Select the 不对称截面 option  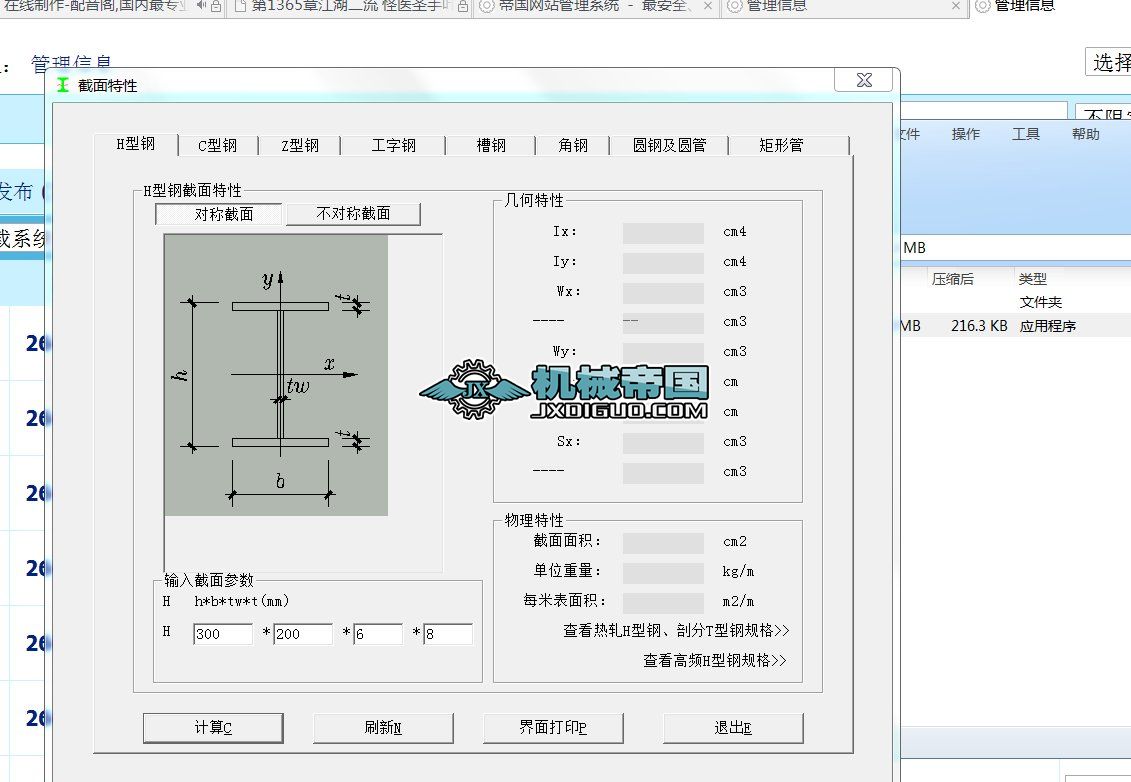click(355, 213)
